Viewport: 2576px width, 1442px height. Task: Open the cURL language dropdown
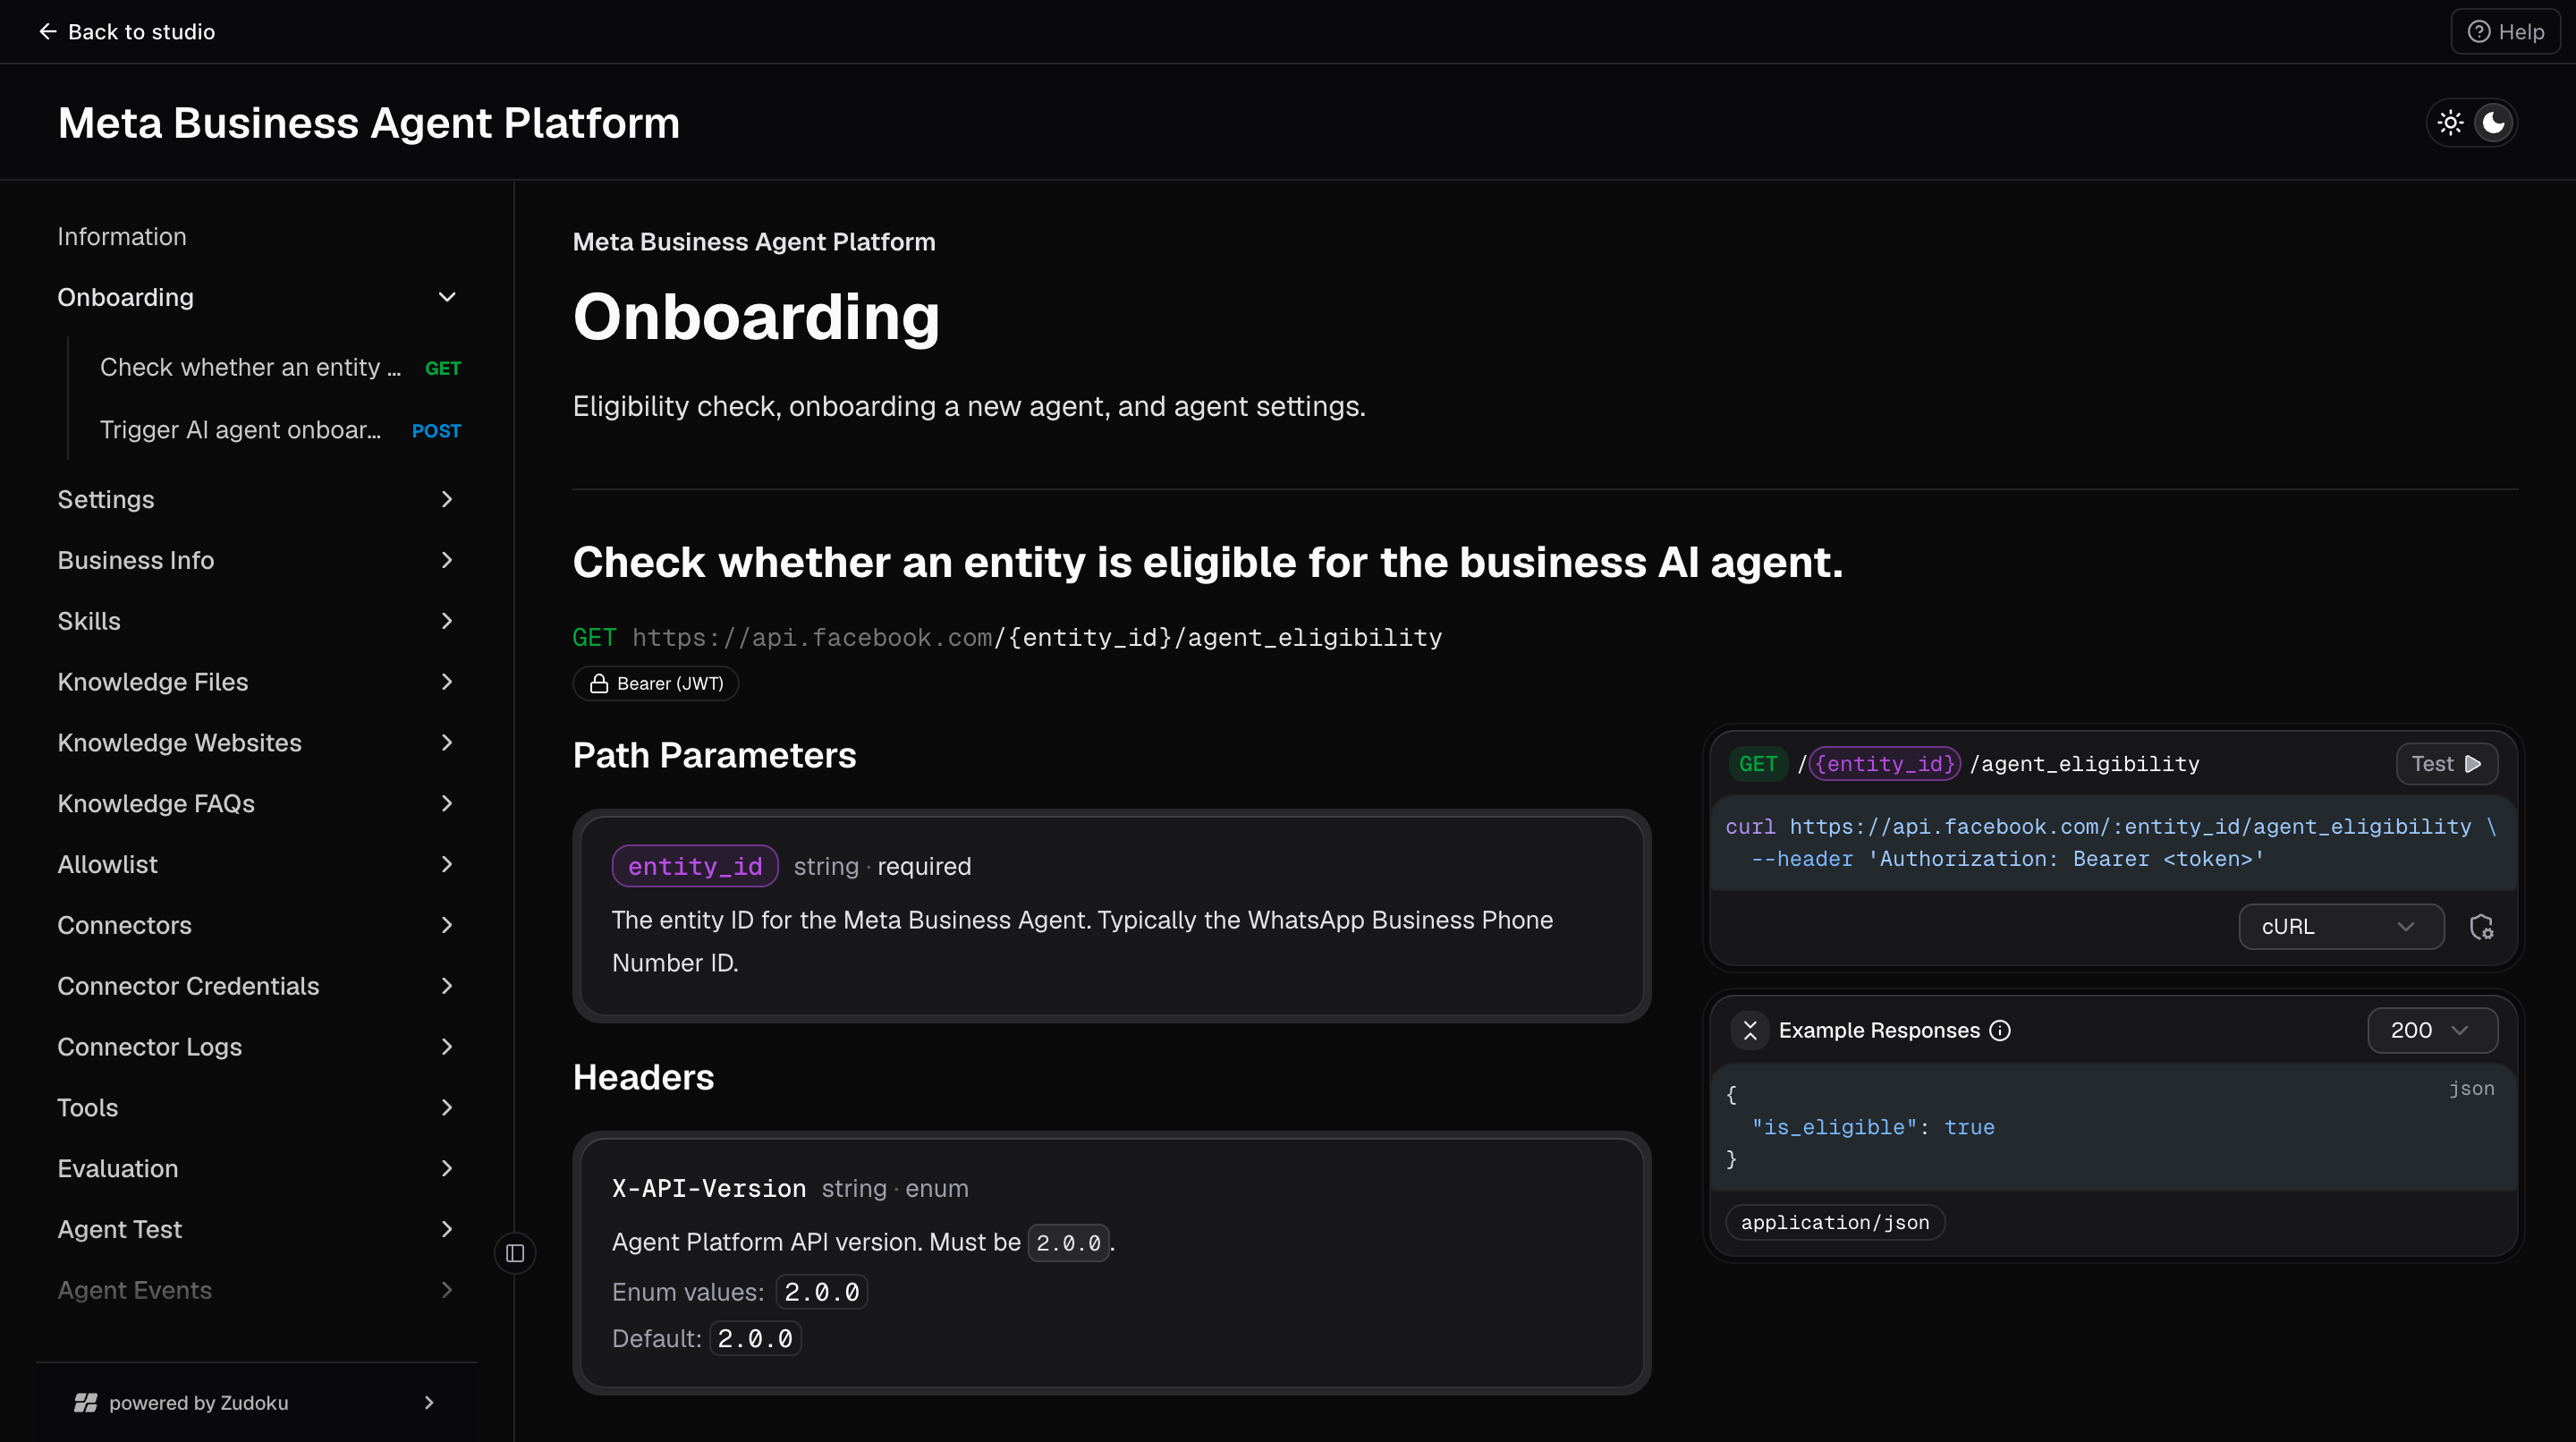[x=2341, y=927]
